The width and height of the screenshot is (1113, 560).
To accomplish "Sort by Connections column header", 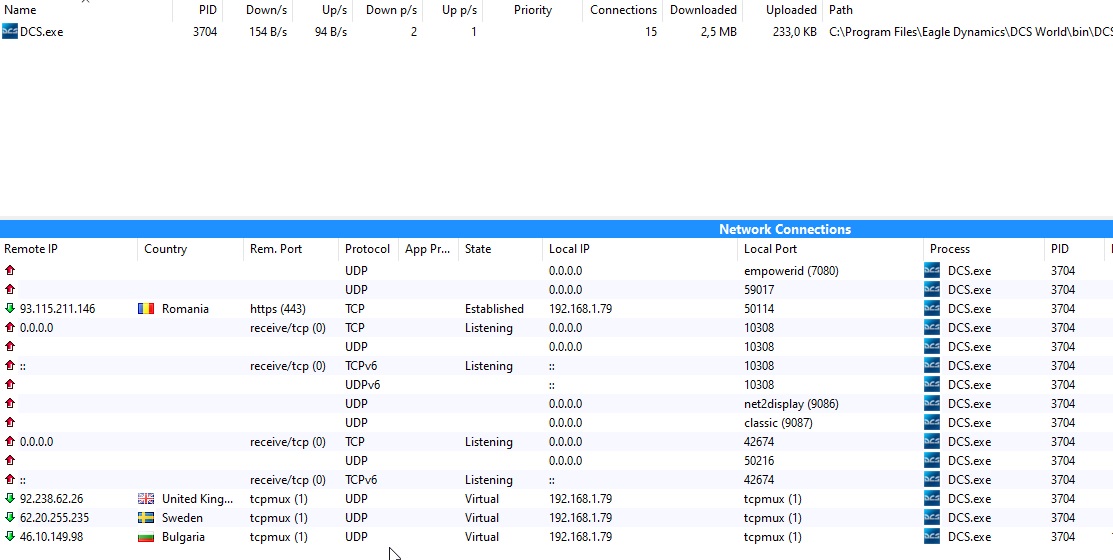I will tap(623, 10).
